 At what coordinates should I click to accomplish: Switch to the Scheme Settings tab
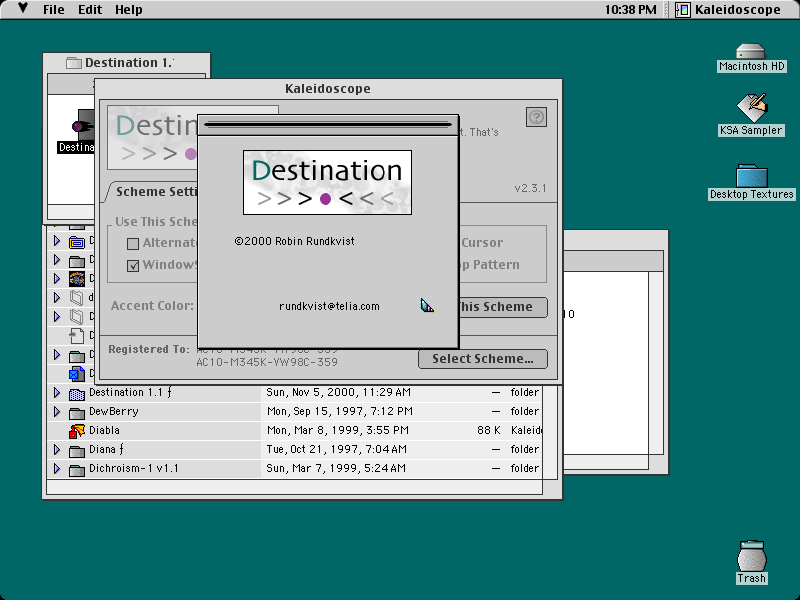point(152,192)
